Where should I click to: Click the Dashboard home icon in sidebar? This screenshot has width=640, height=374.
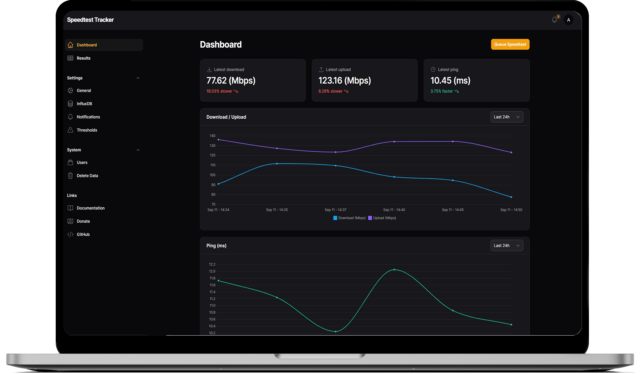click(70, 45)
